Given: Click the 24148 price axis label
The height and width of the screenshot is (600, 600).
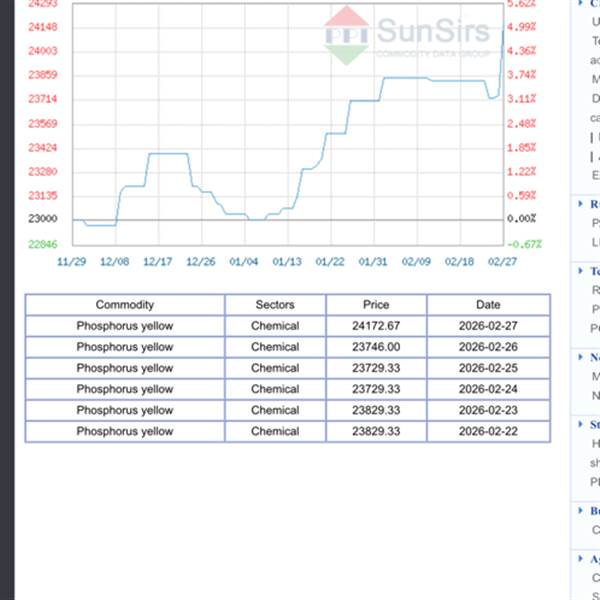Looking at the screenshot, I should [x=43, y=27].
